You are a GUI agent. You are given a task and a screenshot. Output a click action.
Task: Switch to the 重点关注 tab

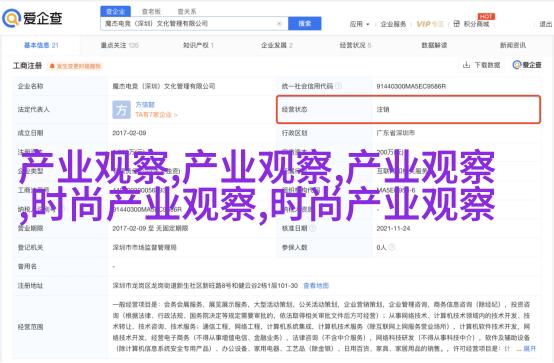119,45
